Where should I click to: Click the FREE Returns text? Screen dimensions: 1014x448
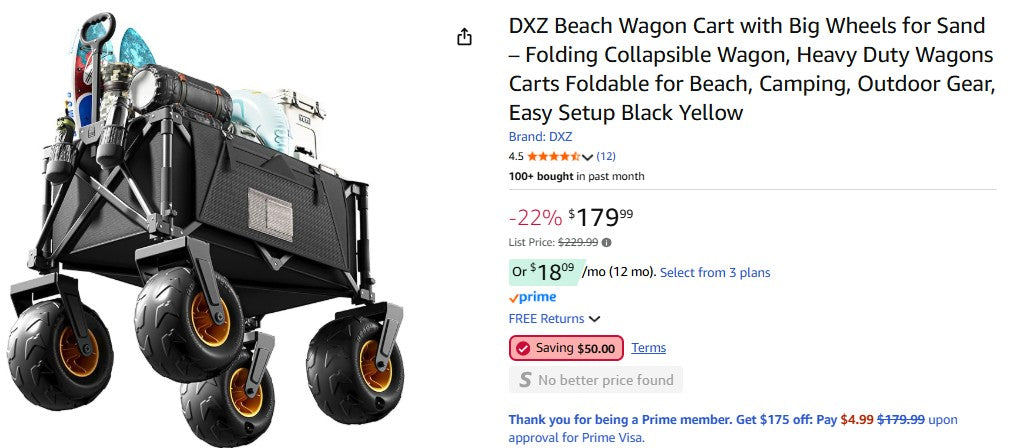546,319
